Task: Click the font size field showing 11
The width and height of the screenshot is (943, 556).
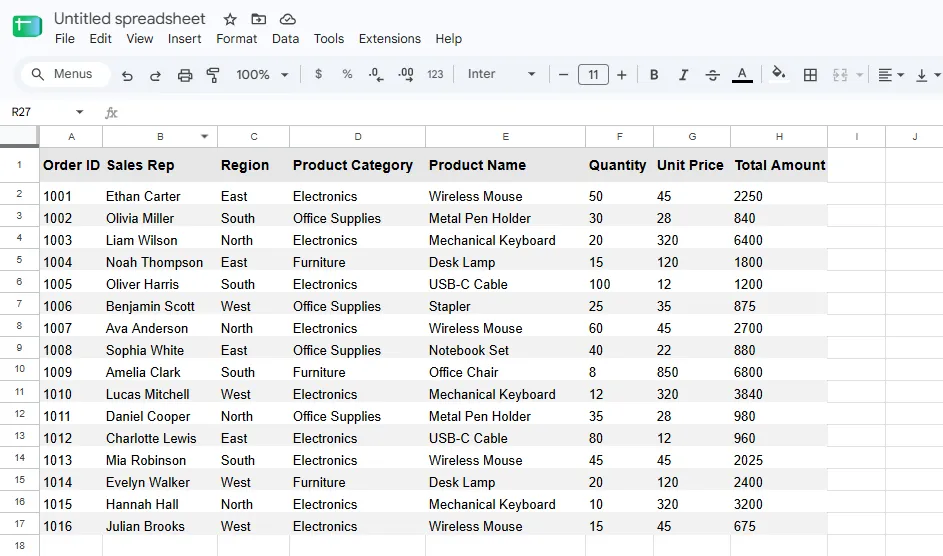Action: (593, 75)
